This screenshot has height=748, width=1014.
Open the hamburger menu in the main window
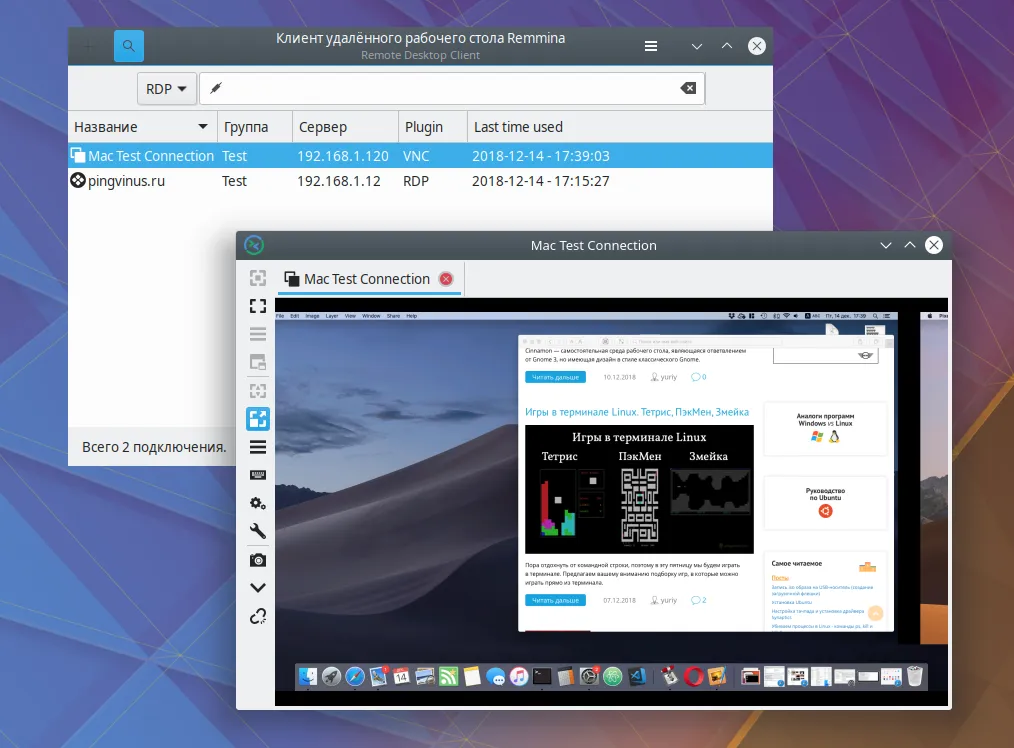(x=651, y=46)
